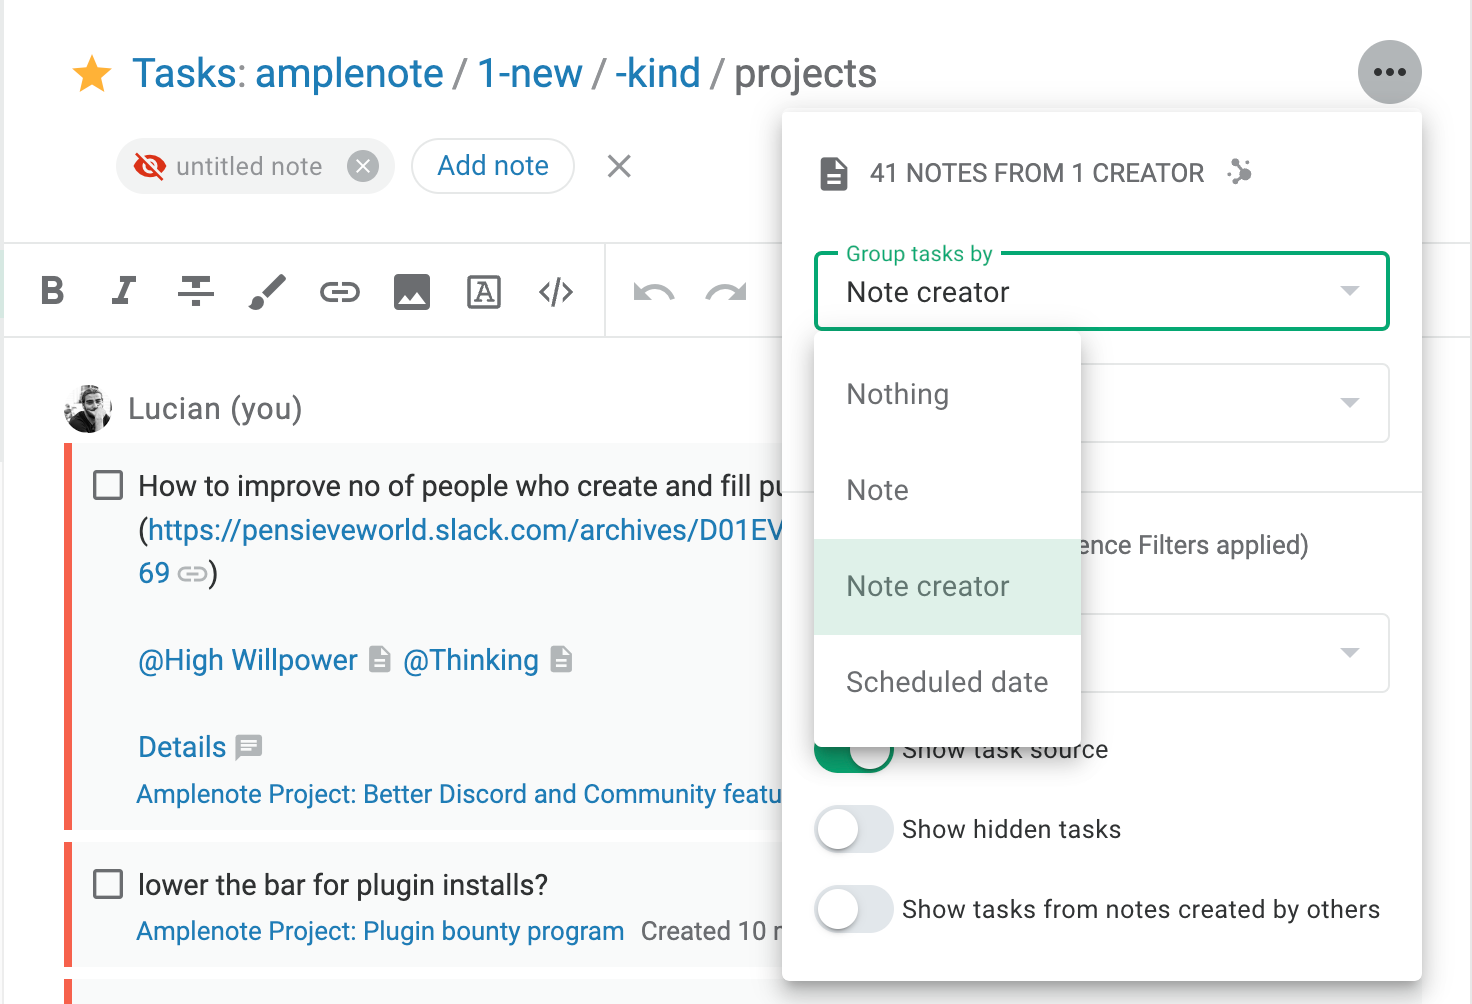
Task: Check the 'How to improve no of people' task
Action: tap(108, 485)
